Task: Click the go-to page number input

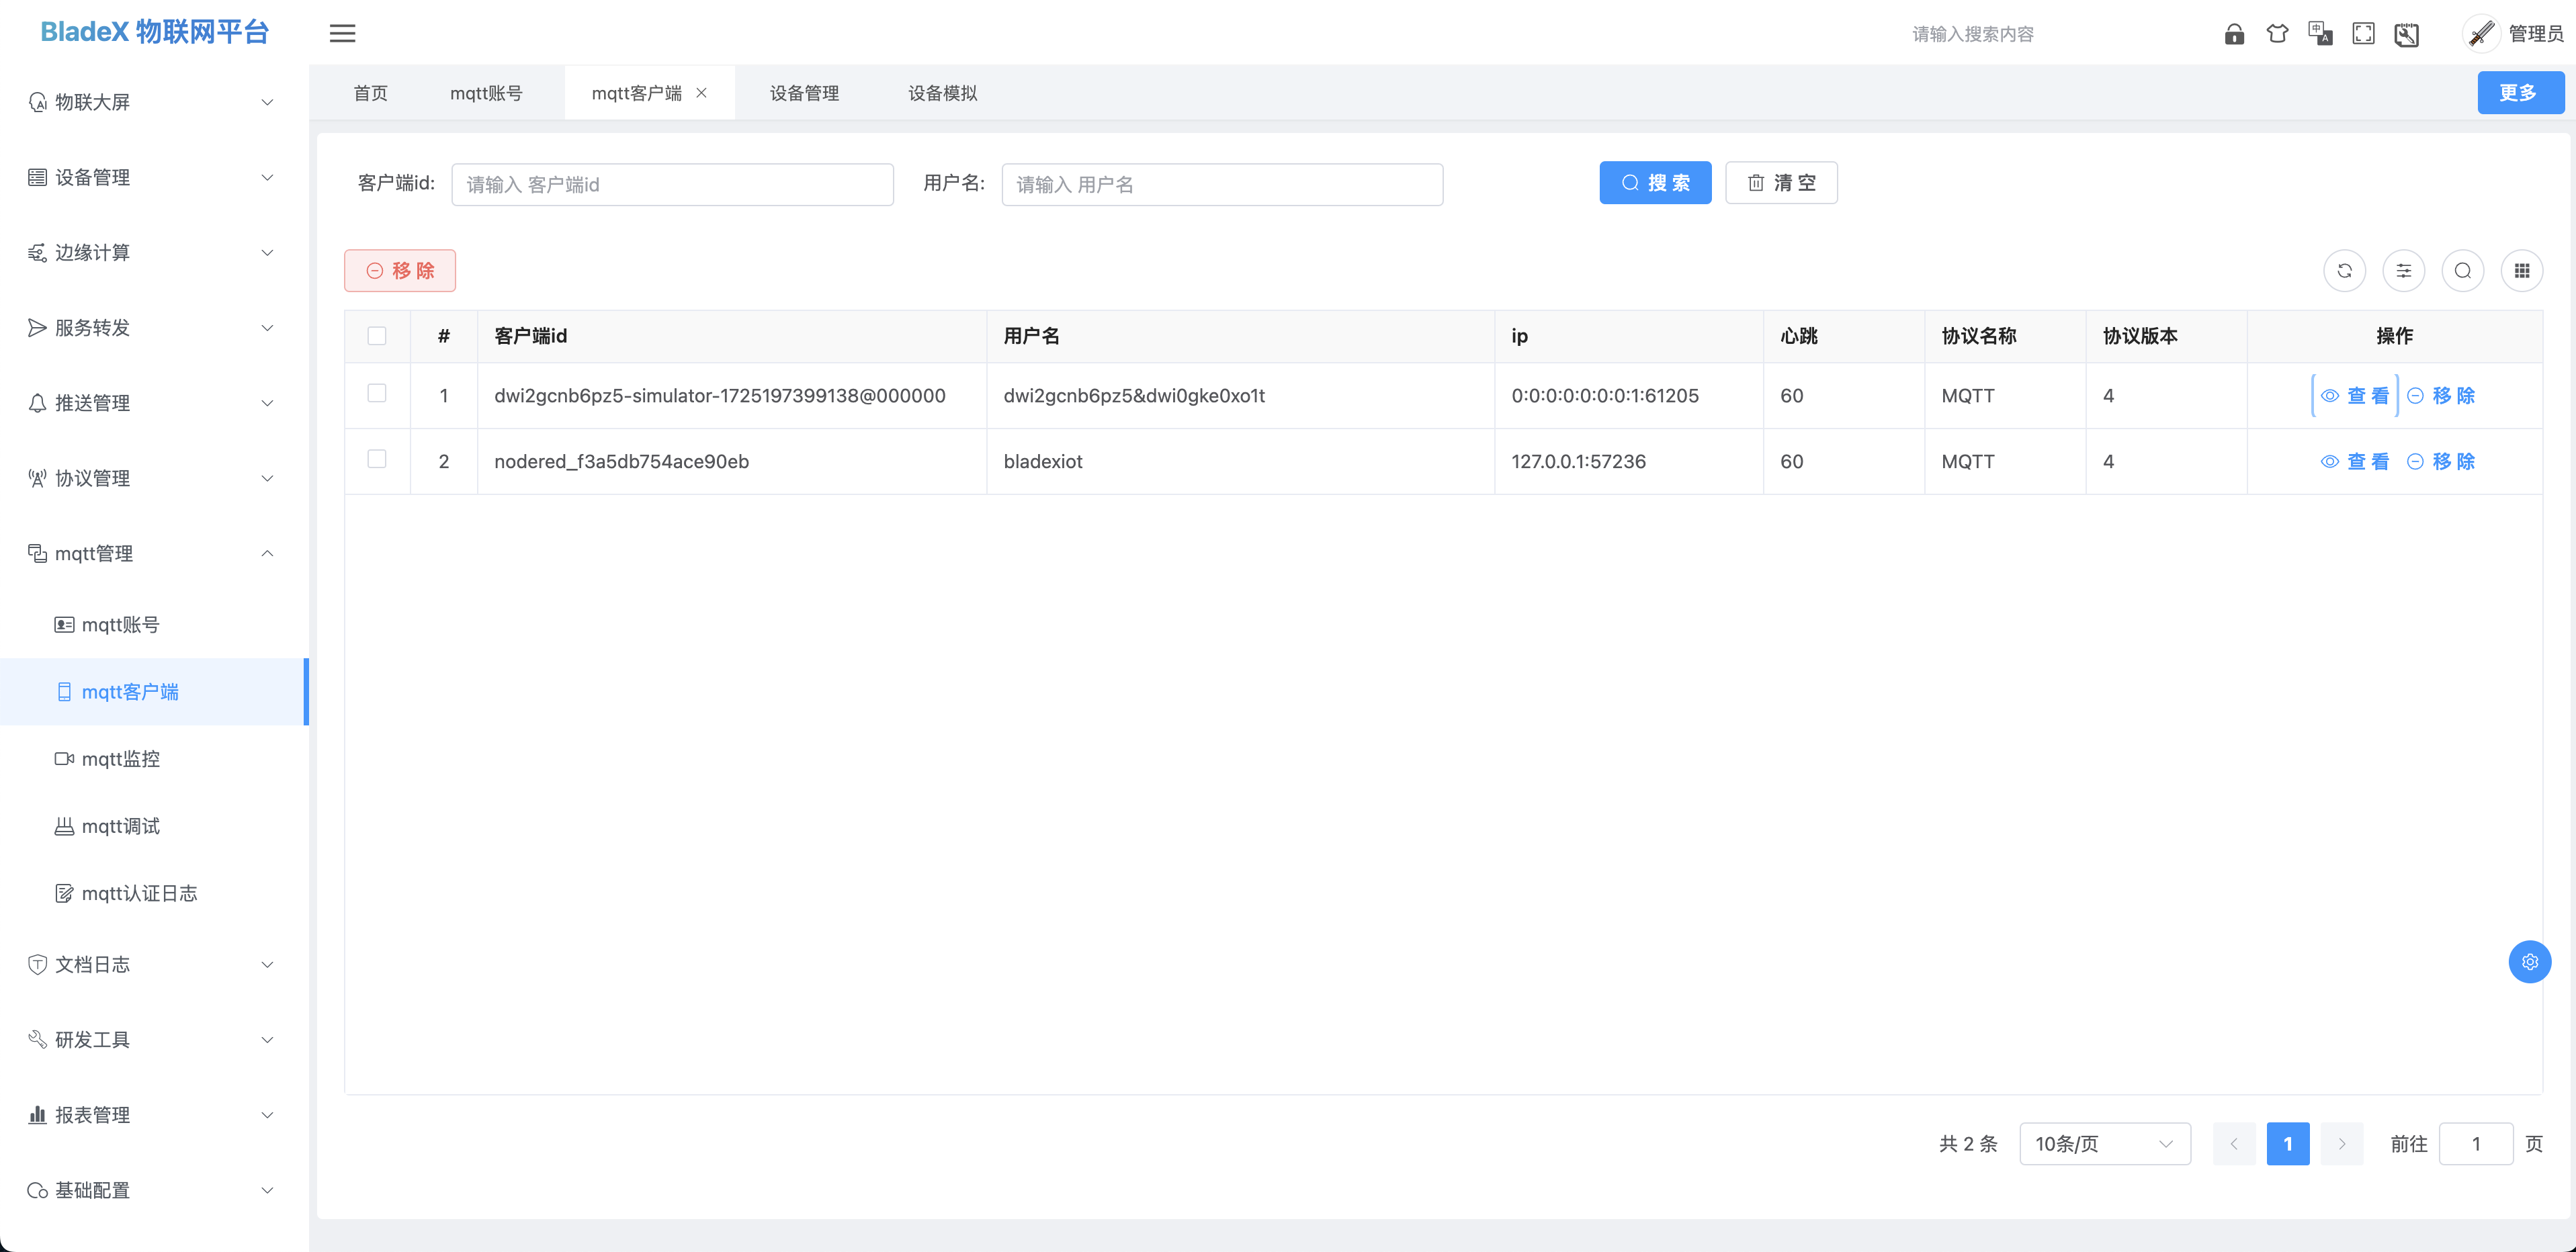Action: [x=2475, y=1143]
